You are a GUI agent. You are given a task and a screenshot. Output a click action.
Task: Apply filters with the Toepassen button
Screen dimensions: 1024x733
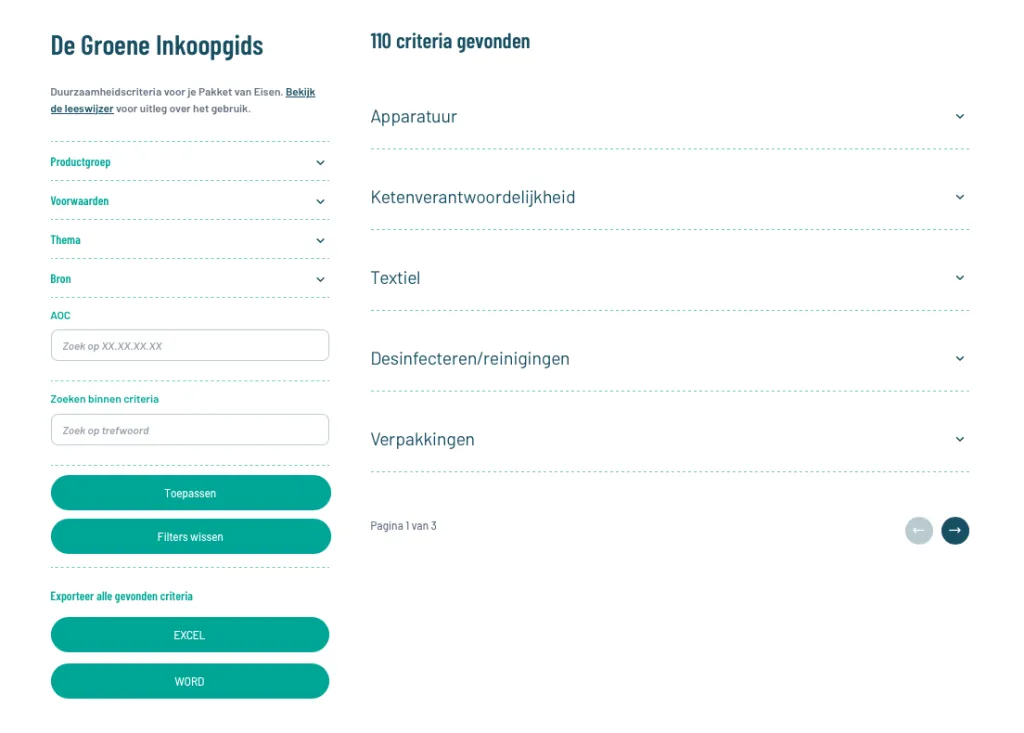pos(190,492)
